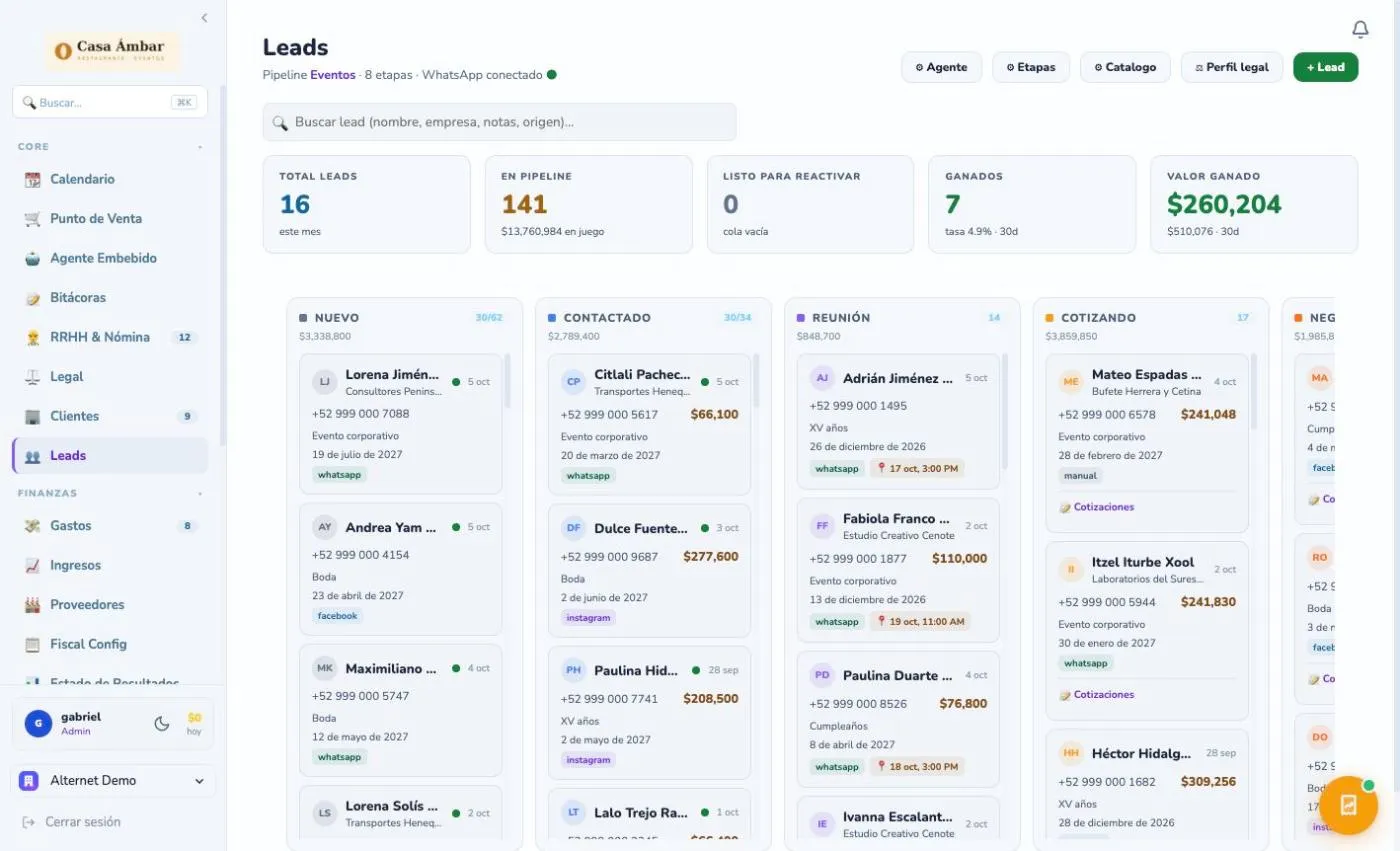Click the gabriel user avatar

click(x=38, y=724)
